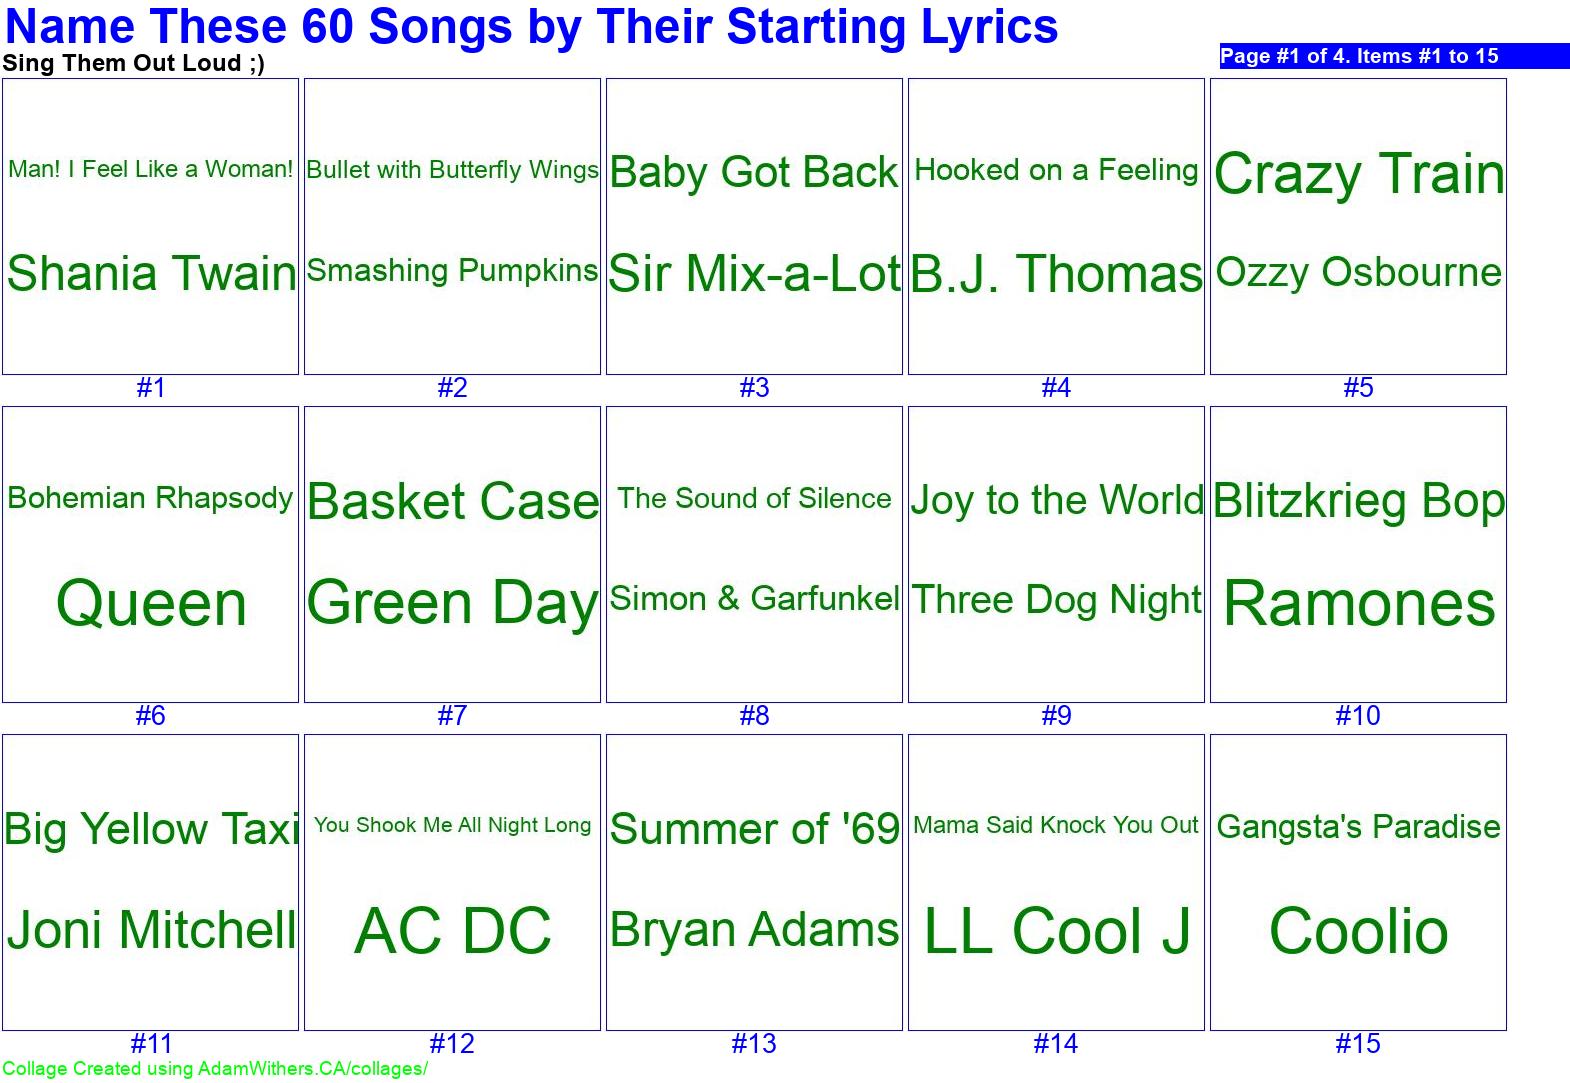Click the Bohemian Rhapsody Queen tile

151,554
